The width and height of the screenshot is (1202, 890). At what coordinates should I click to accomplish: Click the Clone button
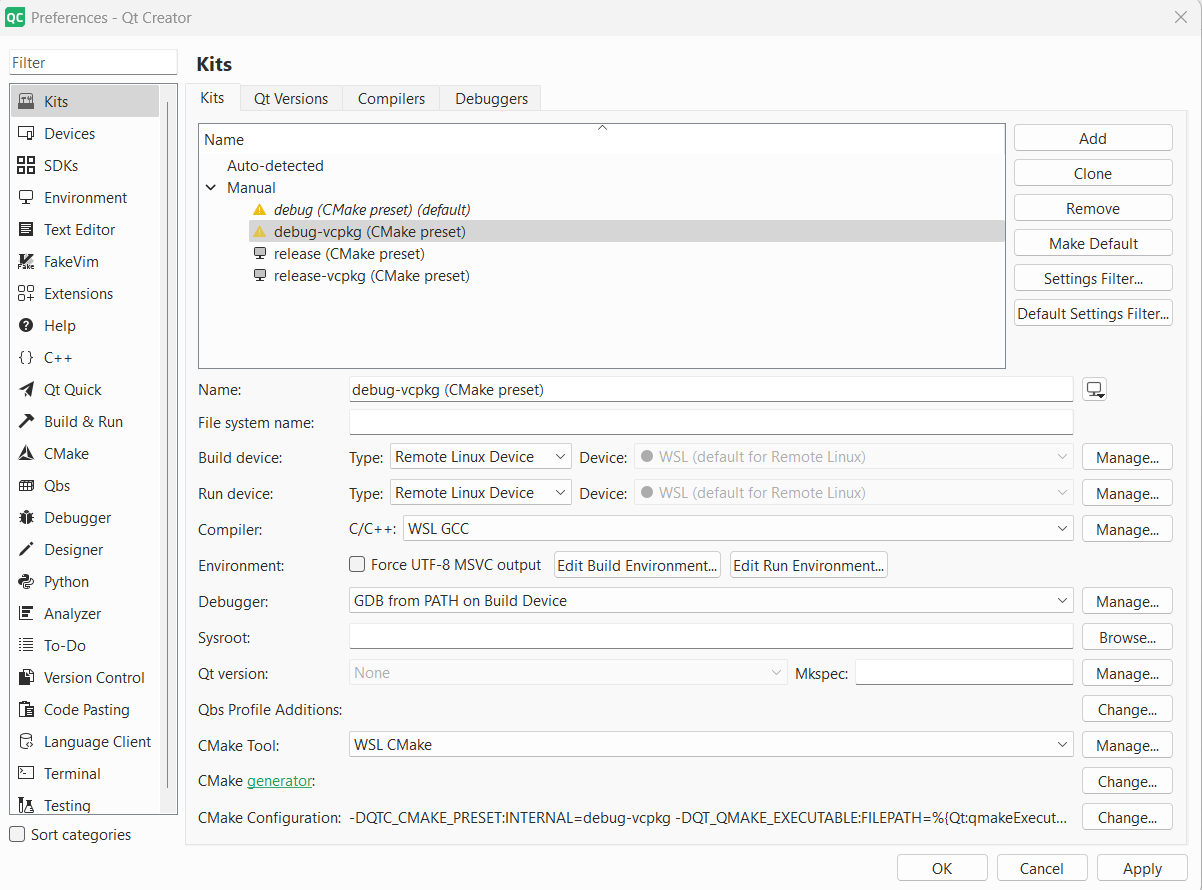(x=1093, y=173)
